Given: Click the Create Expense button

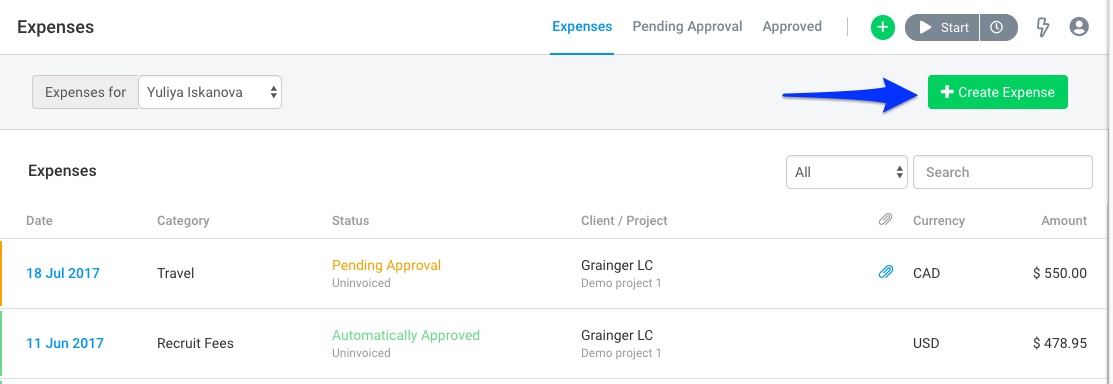Looking at the screenshot, I should click(997, 92).
